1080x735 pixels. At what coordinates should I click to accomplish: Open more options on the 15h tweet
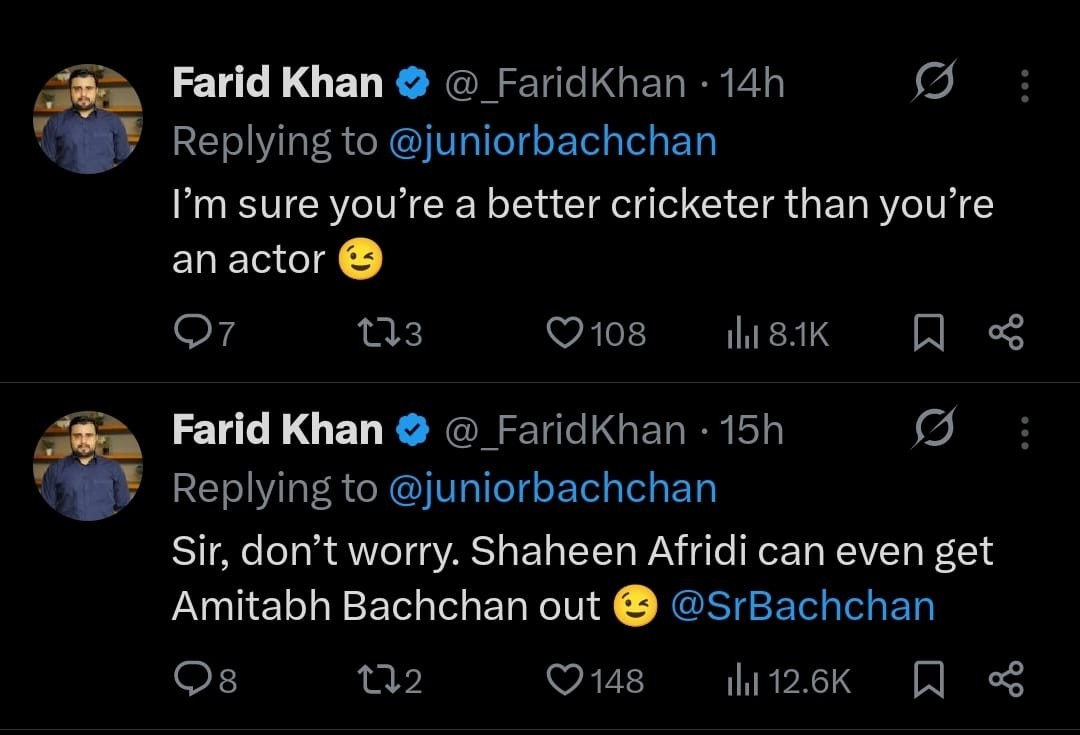[x=1025, y=433]
